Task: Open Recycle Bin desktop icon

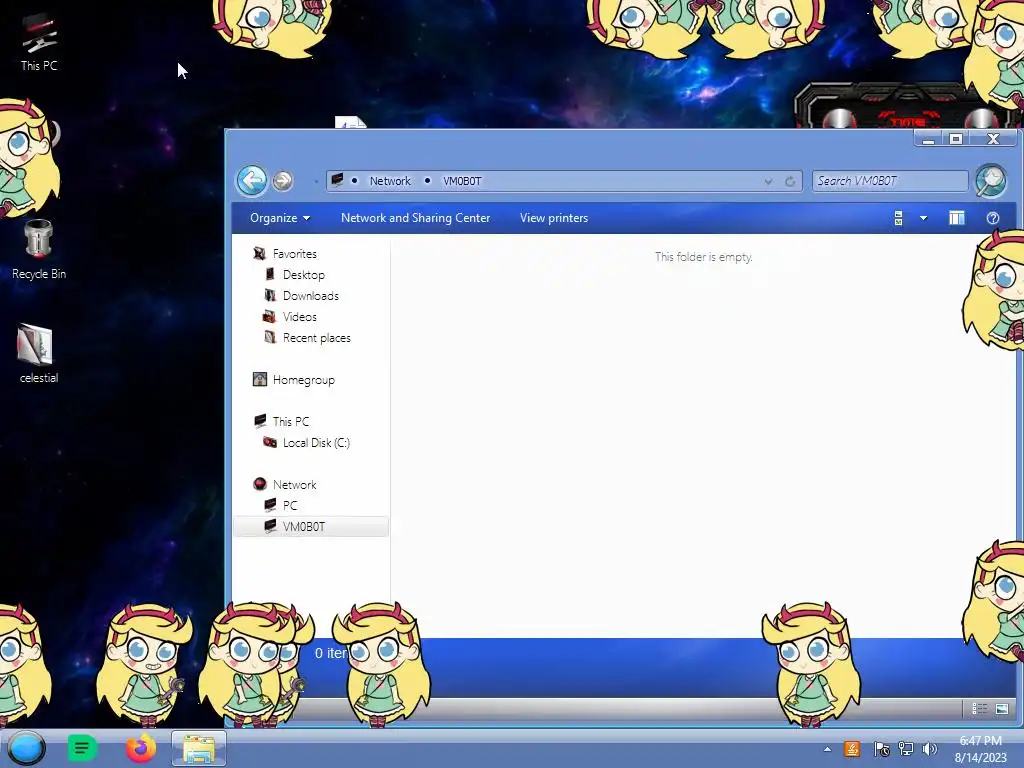Action: [x=39, y=250]
